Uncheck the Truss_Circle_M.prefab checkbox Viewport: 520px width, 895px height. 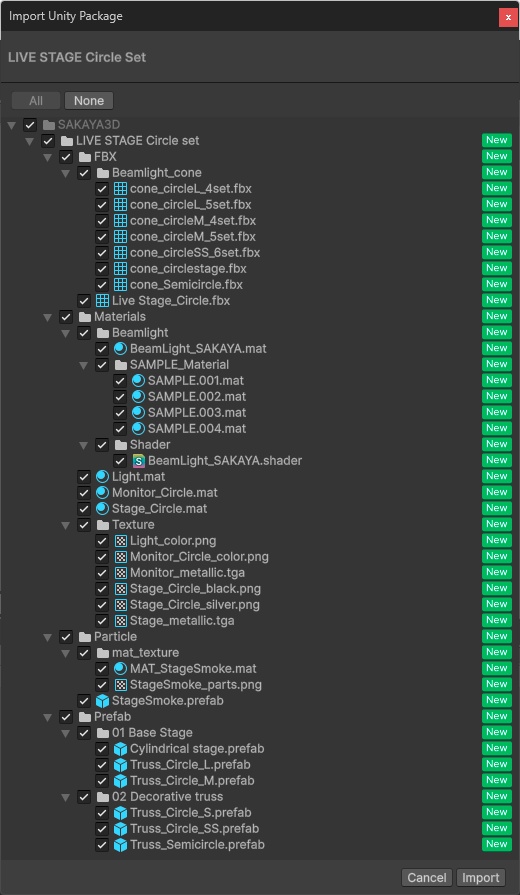click(102, 780)
